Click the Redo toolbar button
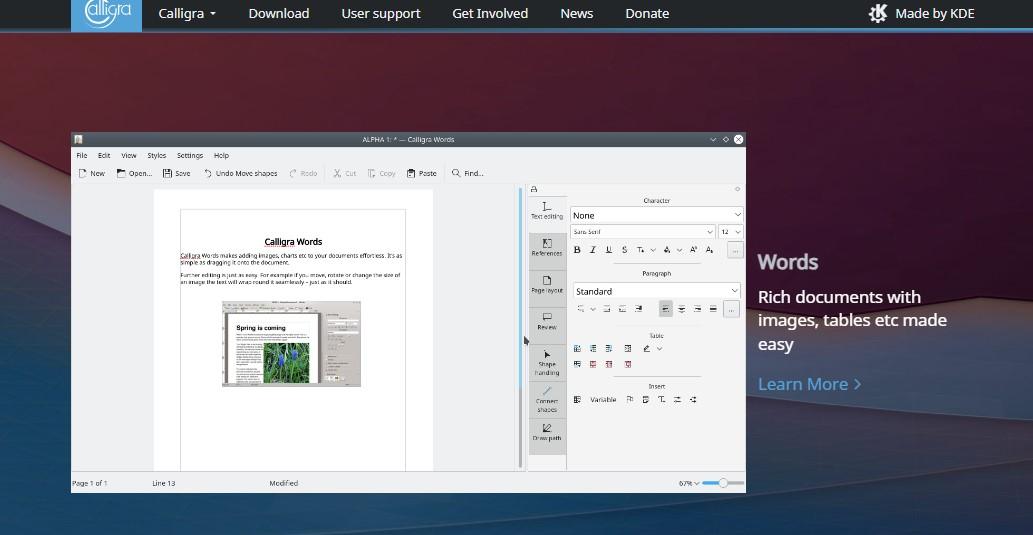 (303, 173)
